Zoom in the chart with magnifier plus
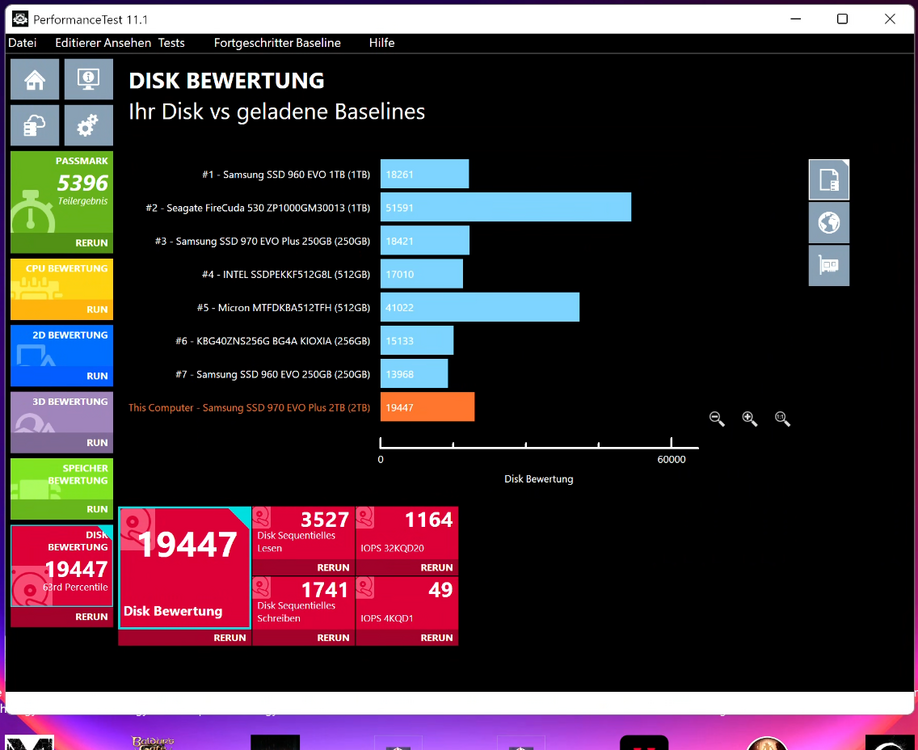This screenshot has height=750, width=918. pos(750,419)
